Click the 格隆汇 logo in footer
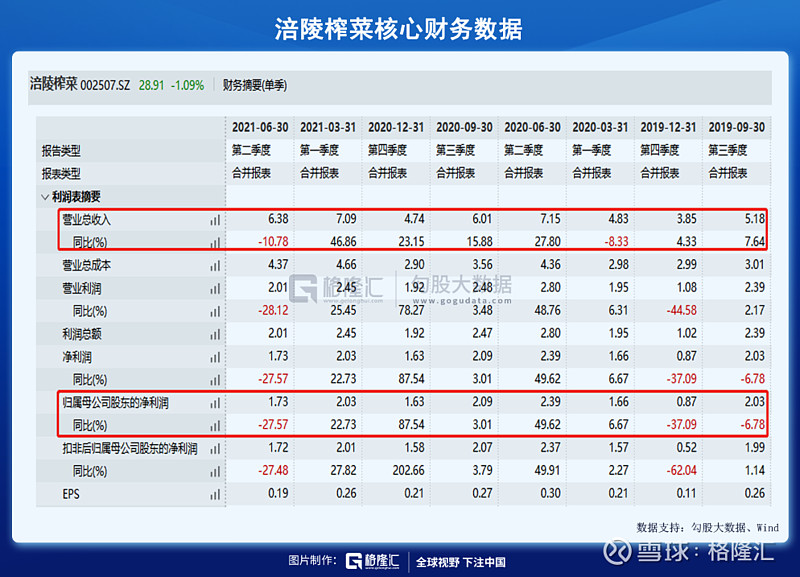Image resolution: width=800 pixels, height=577 pixels. click(x=372, y=561)
